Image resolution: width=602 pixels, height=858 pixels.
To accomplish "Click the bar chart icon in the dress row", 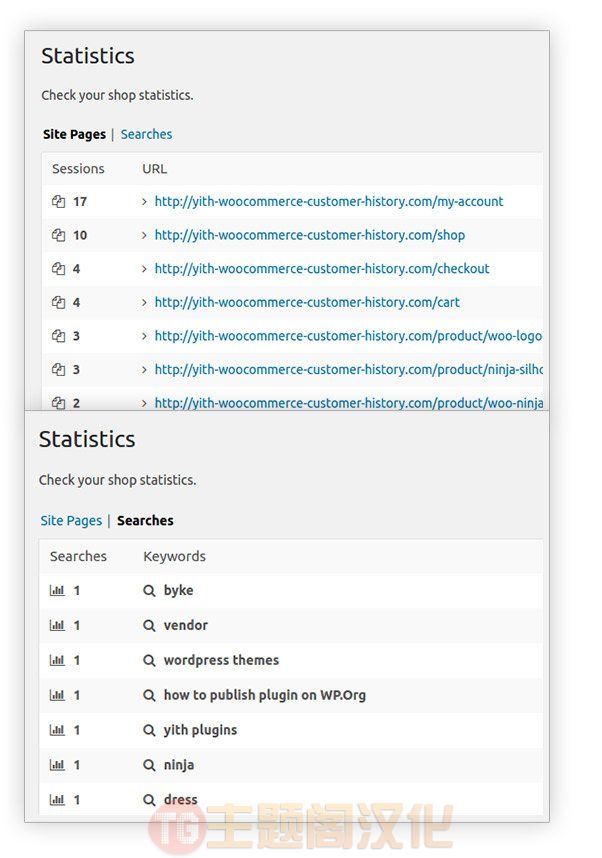I will pos(57,800).
